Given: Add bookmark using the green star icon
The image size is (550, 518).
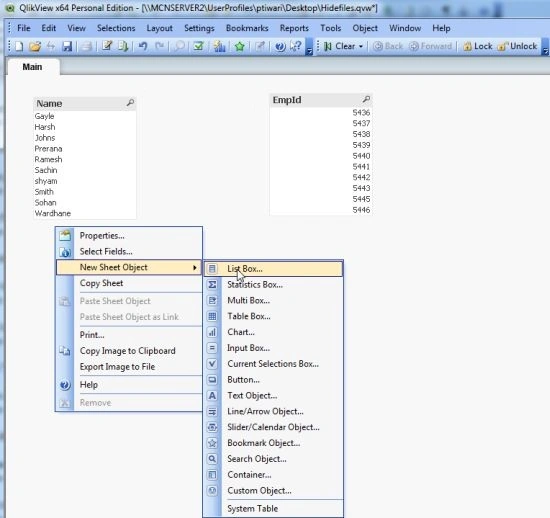Looking at the screenshot, I should (x=240, y=46).
